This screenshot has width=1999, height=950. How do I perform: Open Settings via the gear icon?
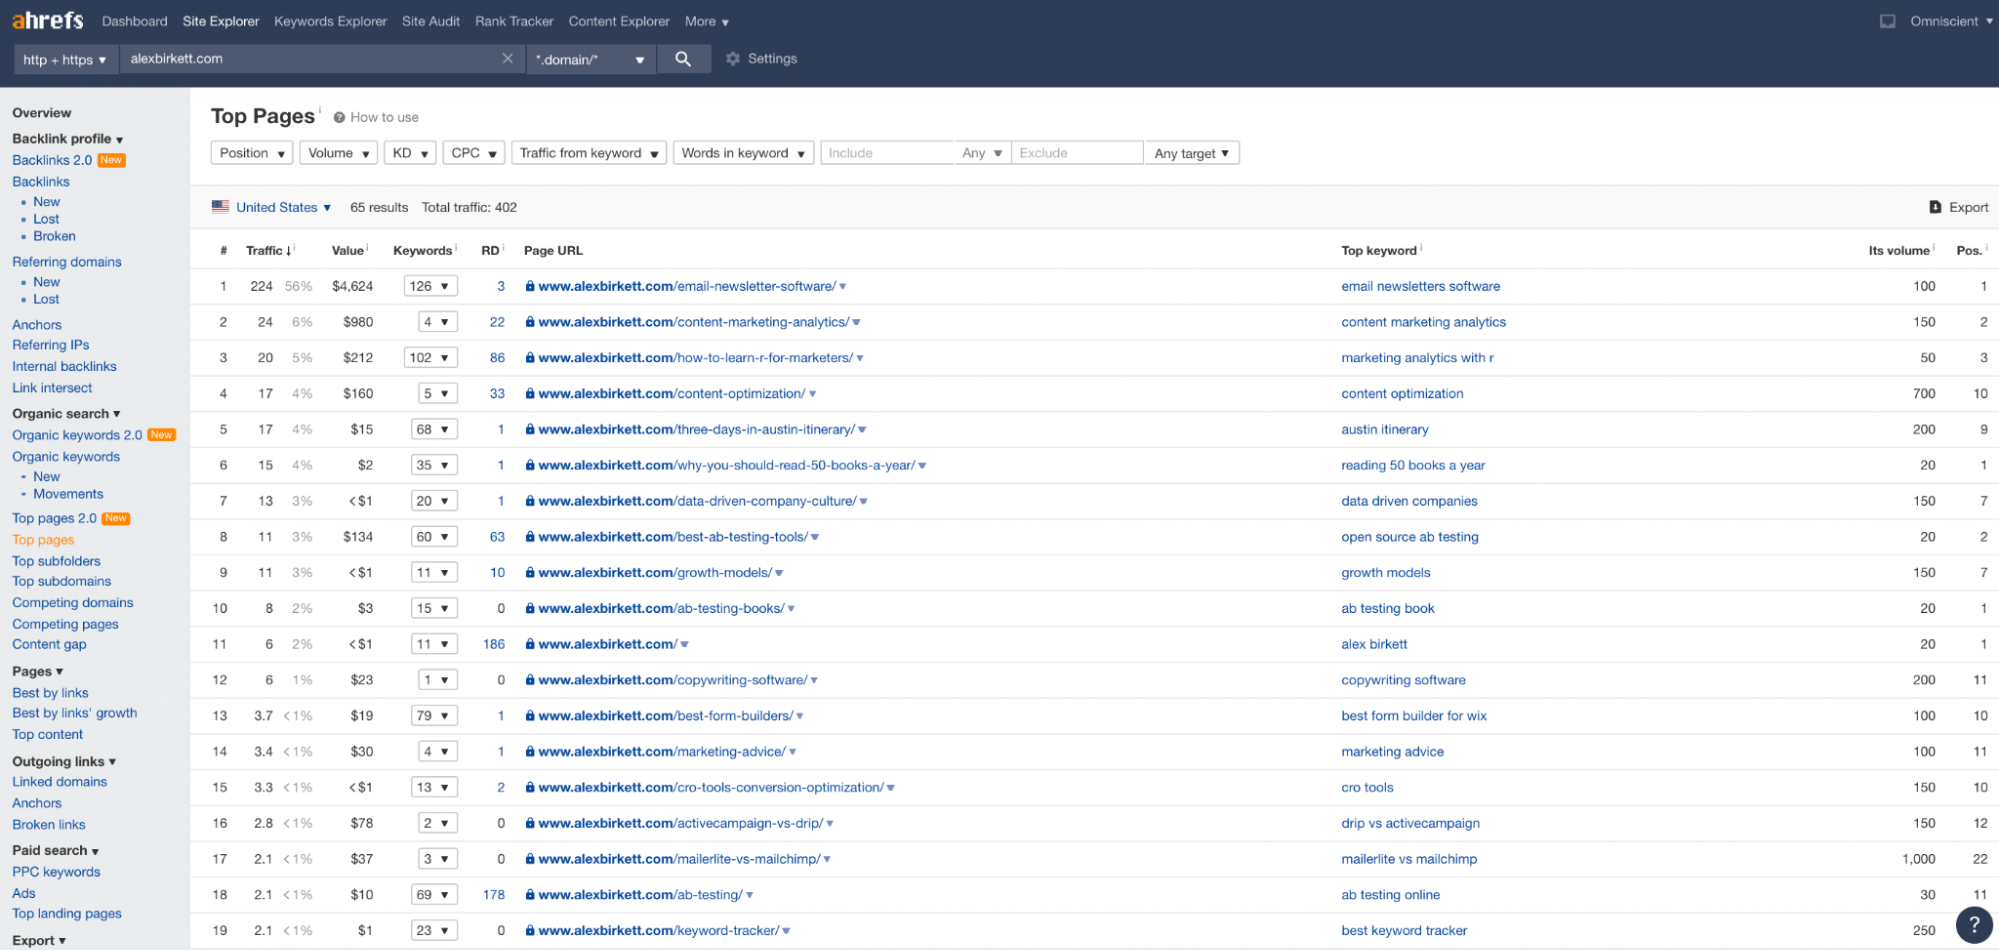click(x=733, y=58)
